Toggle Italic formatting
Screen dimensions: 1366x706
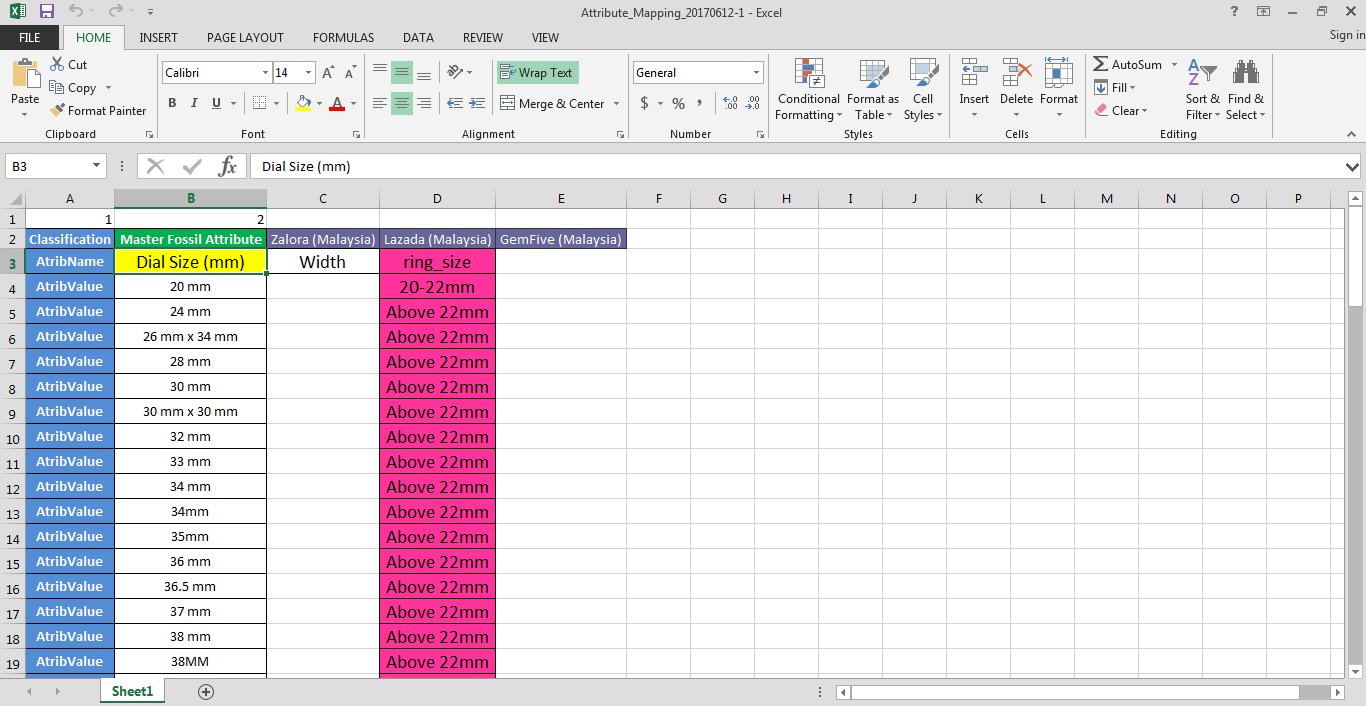pos(194,103)
